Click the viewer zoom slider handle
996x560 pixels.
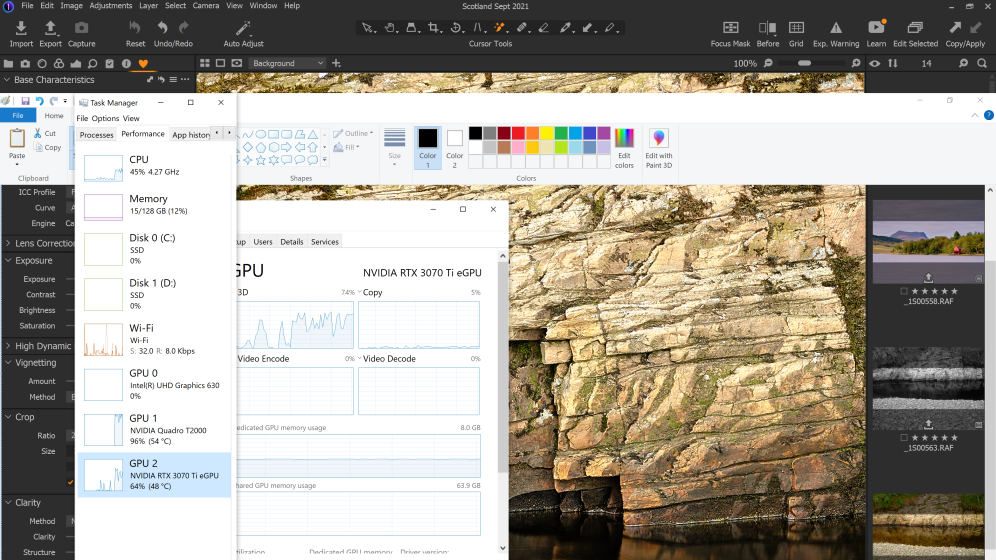pos(804,63)
